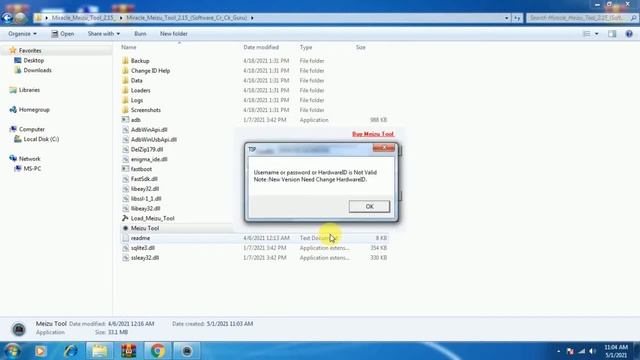Select the Data folder
Screen dimensions: 640x360
click(x=136, y=80)
